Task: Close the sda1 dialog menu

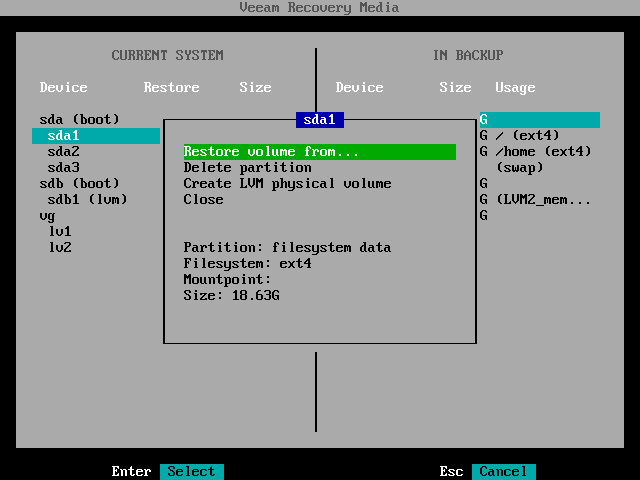Action: click(203, 199)
